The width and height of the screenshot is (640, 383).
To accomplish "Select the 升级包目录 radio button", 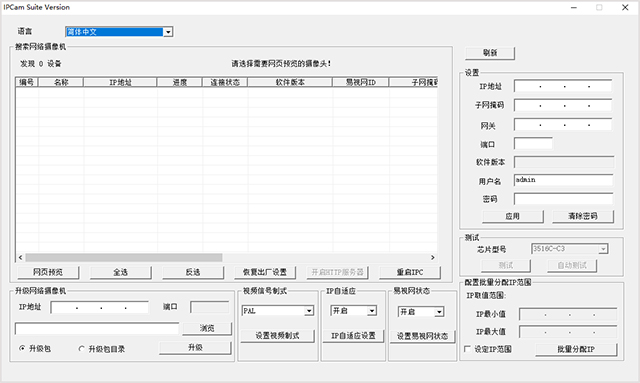I will click(82, 349).
